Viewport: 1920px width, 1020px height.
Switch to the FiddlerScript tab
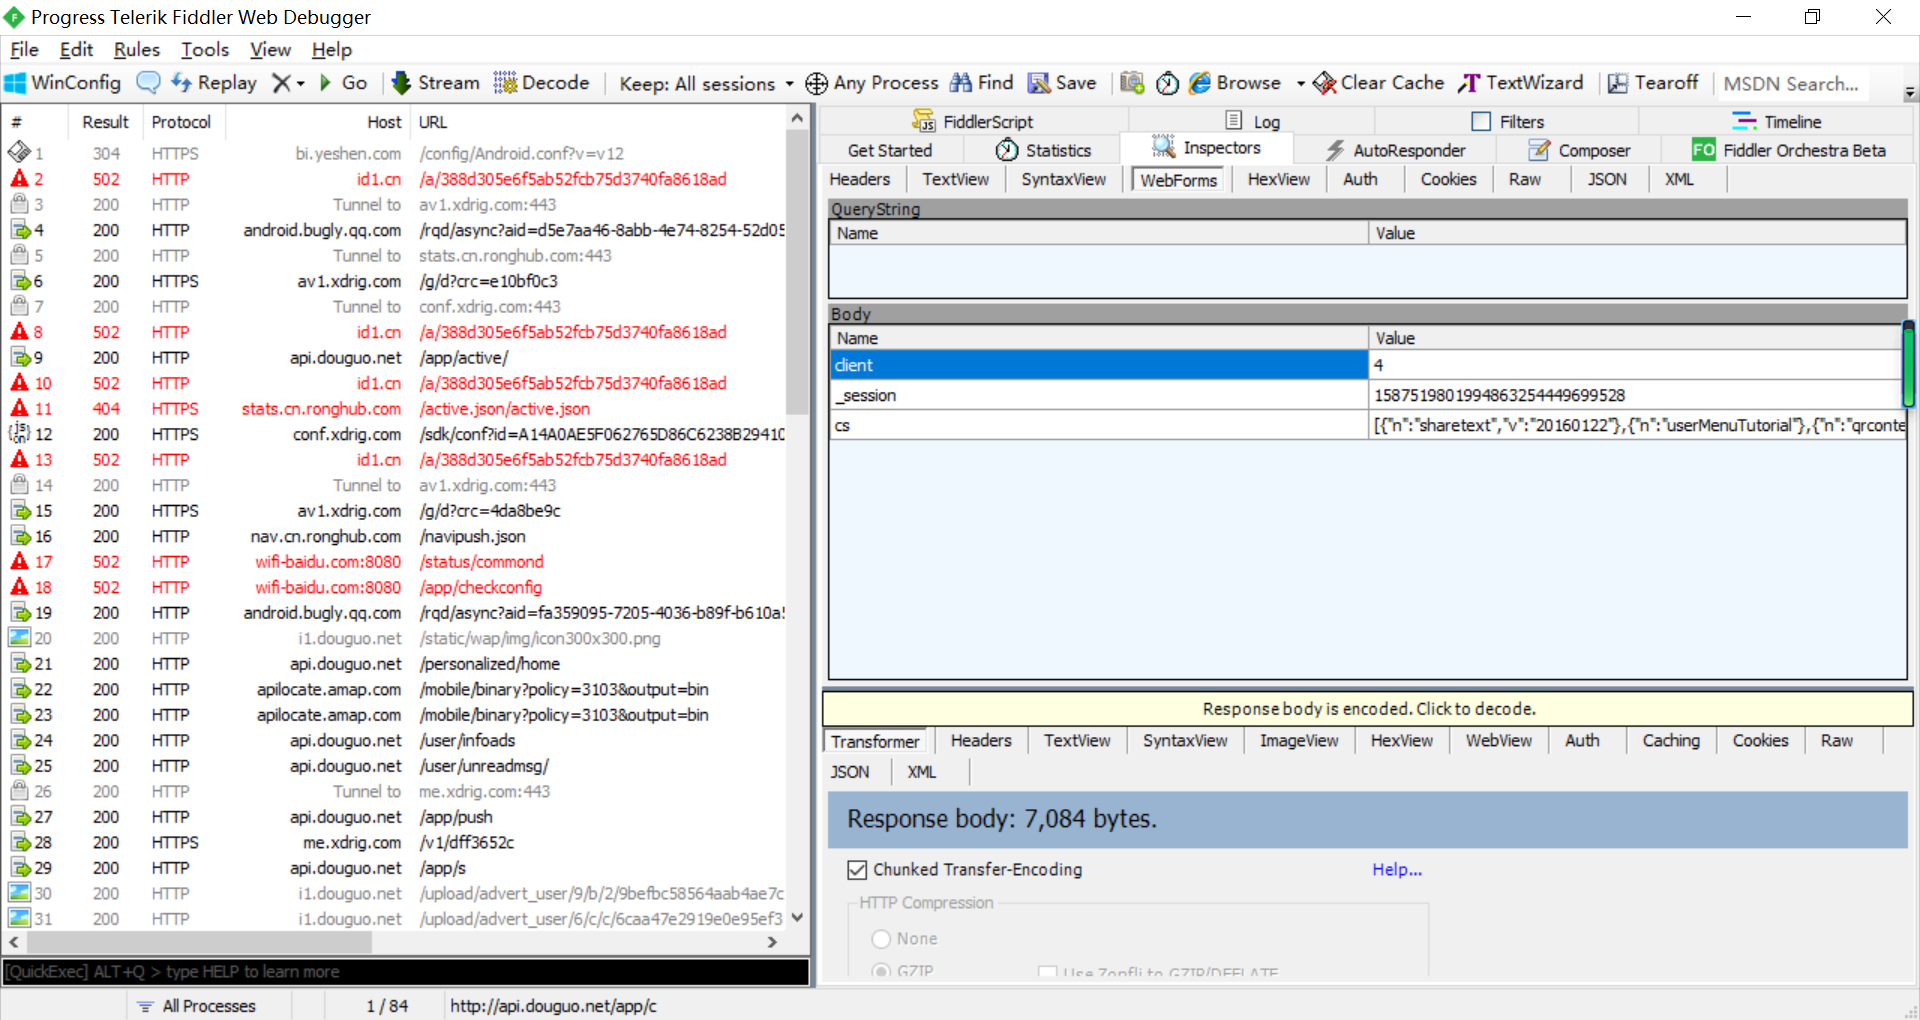click(x=972, y=121)
